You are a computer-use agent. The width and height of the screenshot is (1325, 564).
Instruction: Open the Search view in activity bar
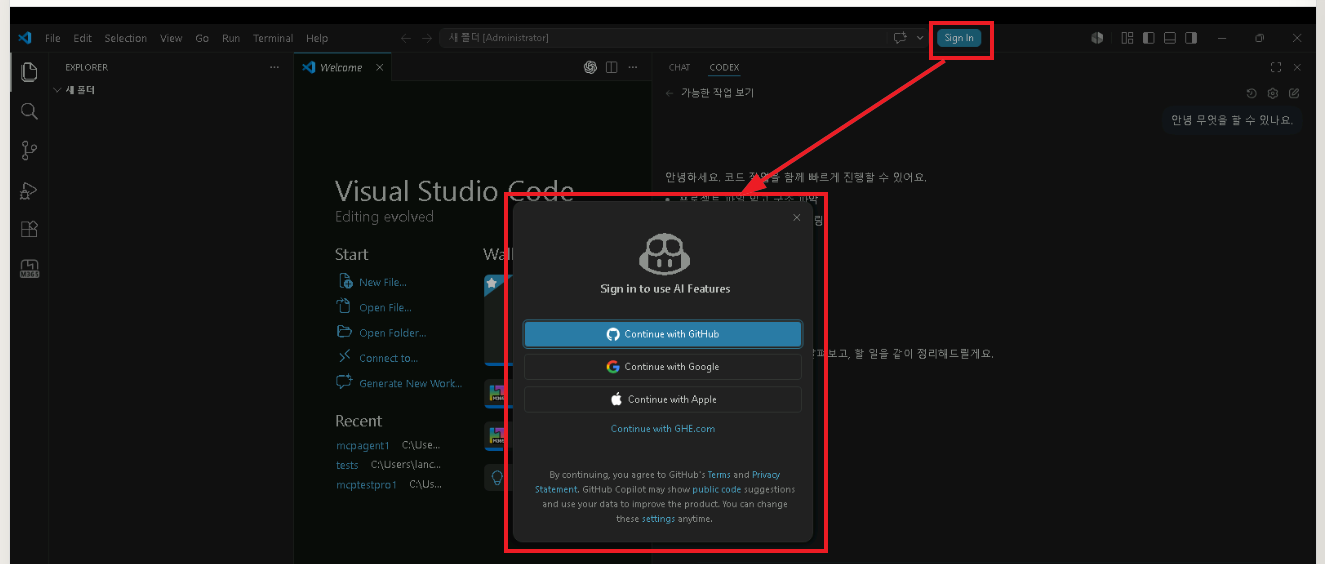coord(29,111)
